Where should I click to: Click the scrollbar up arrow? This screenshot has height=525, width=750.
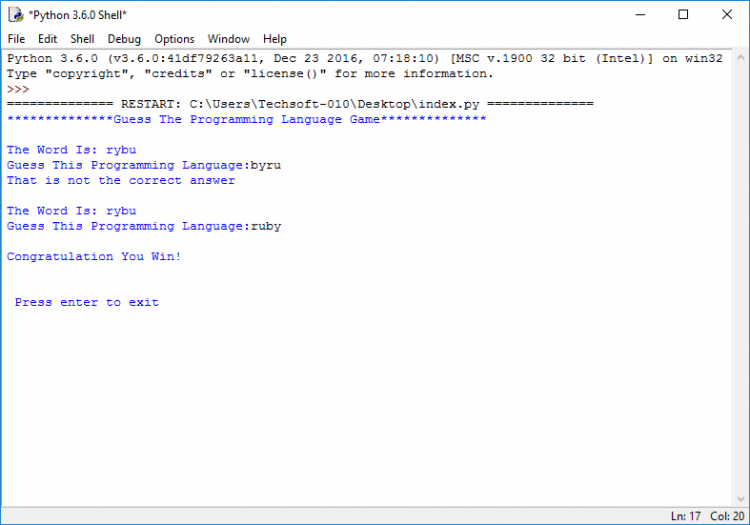point(740,57)
